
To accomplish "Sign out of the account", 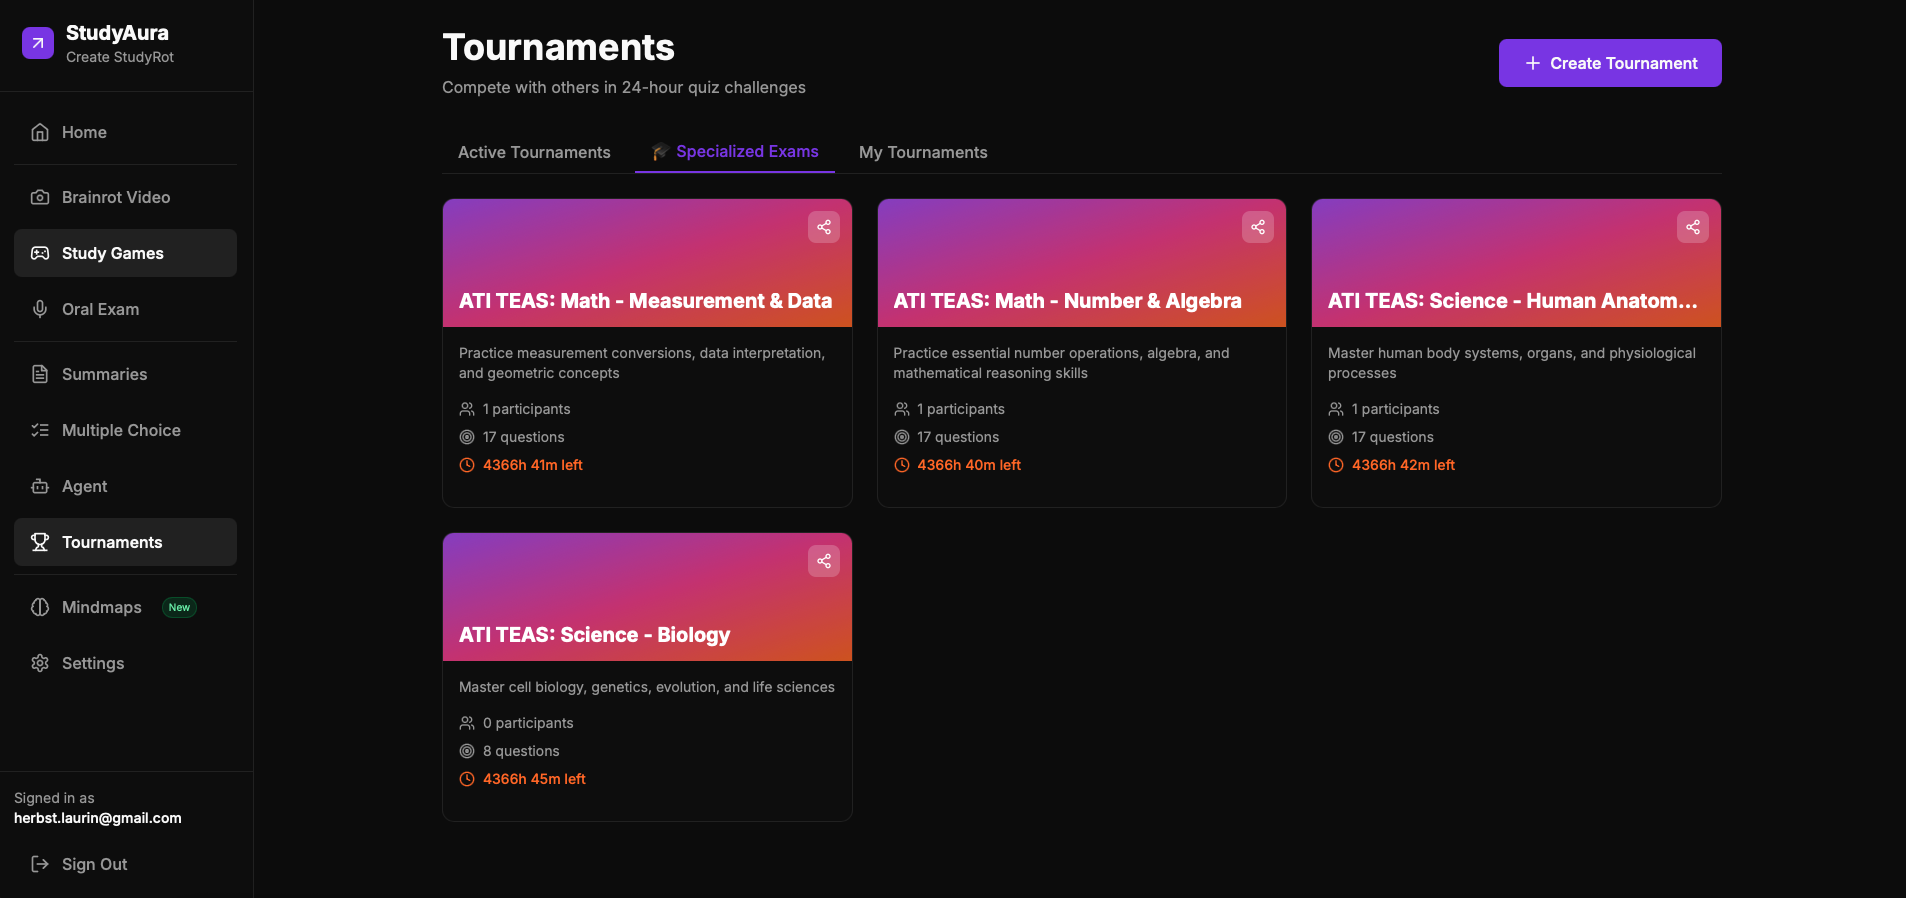I will pos(94,864).
